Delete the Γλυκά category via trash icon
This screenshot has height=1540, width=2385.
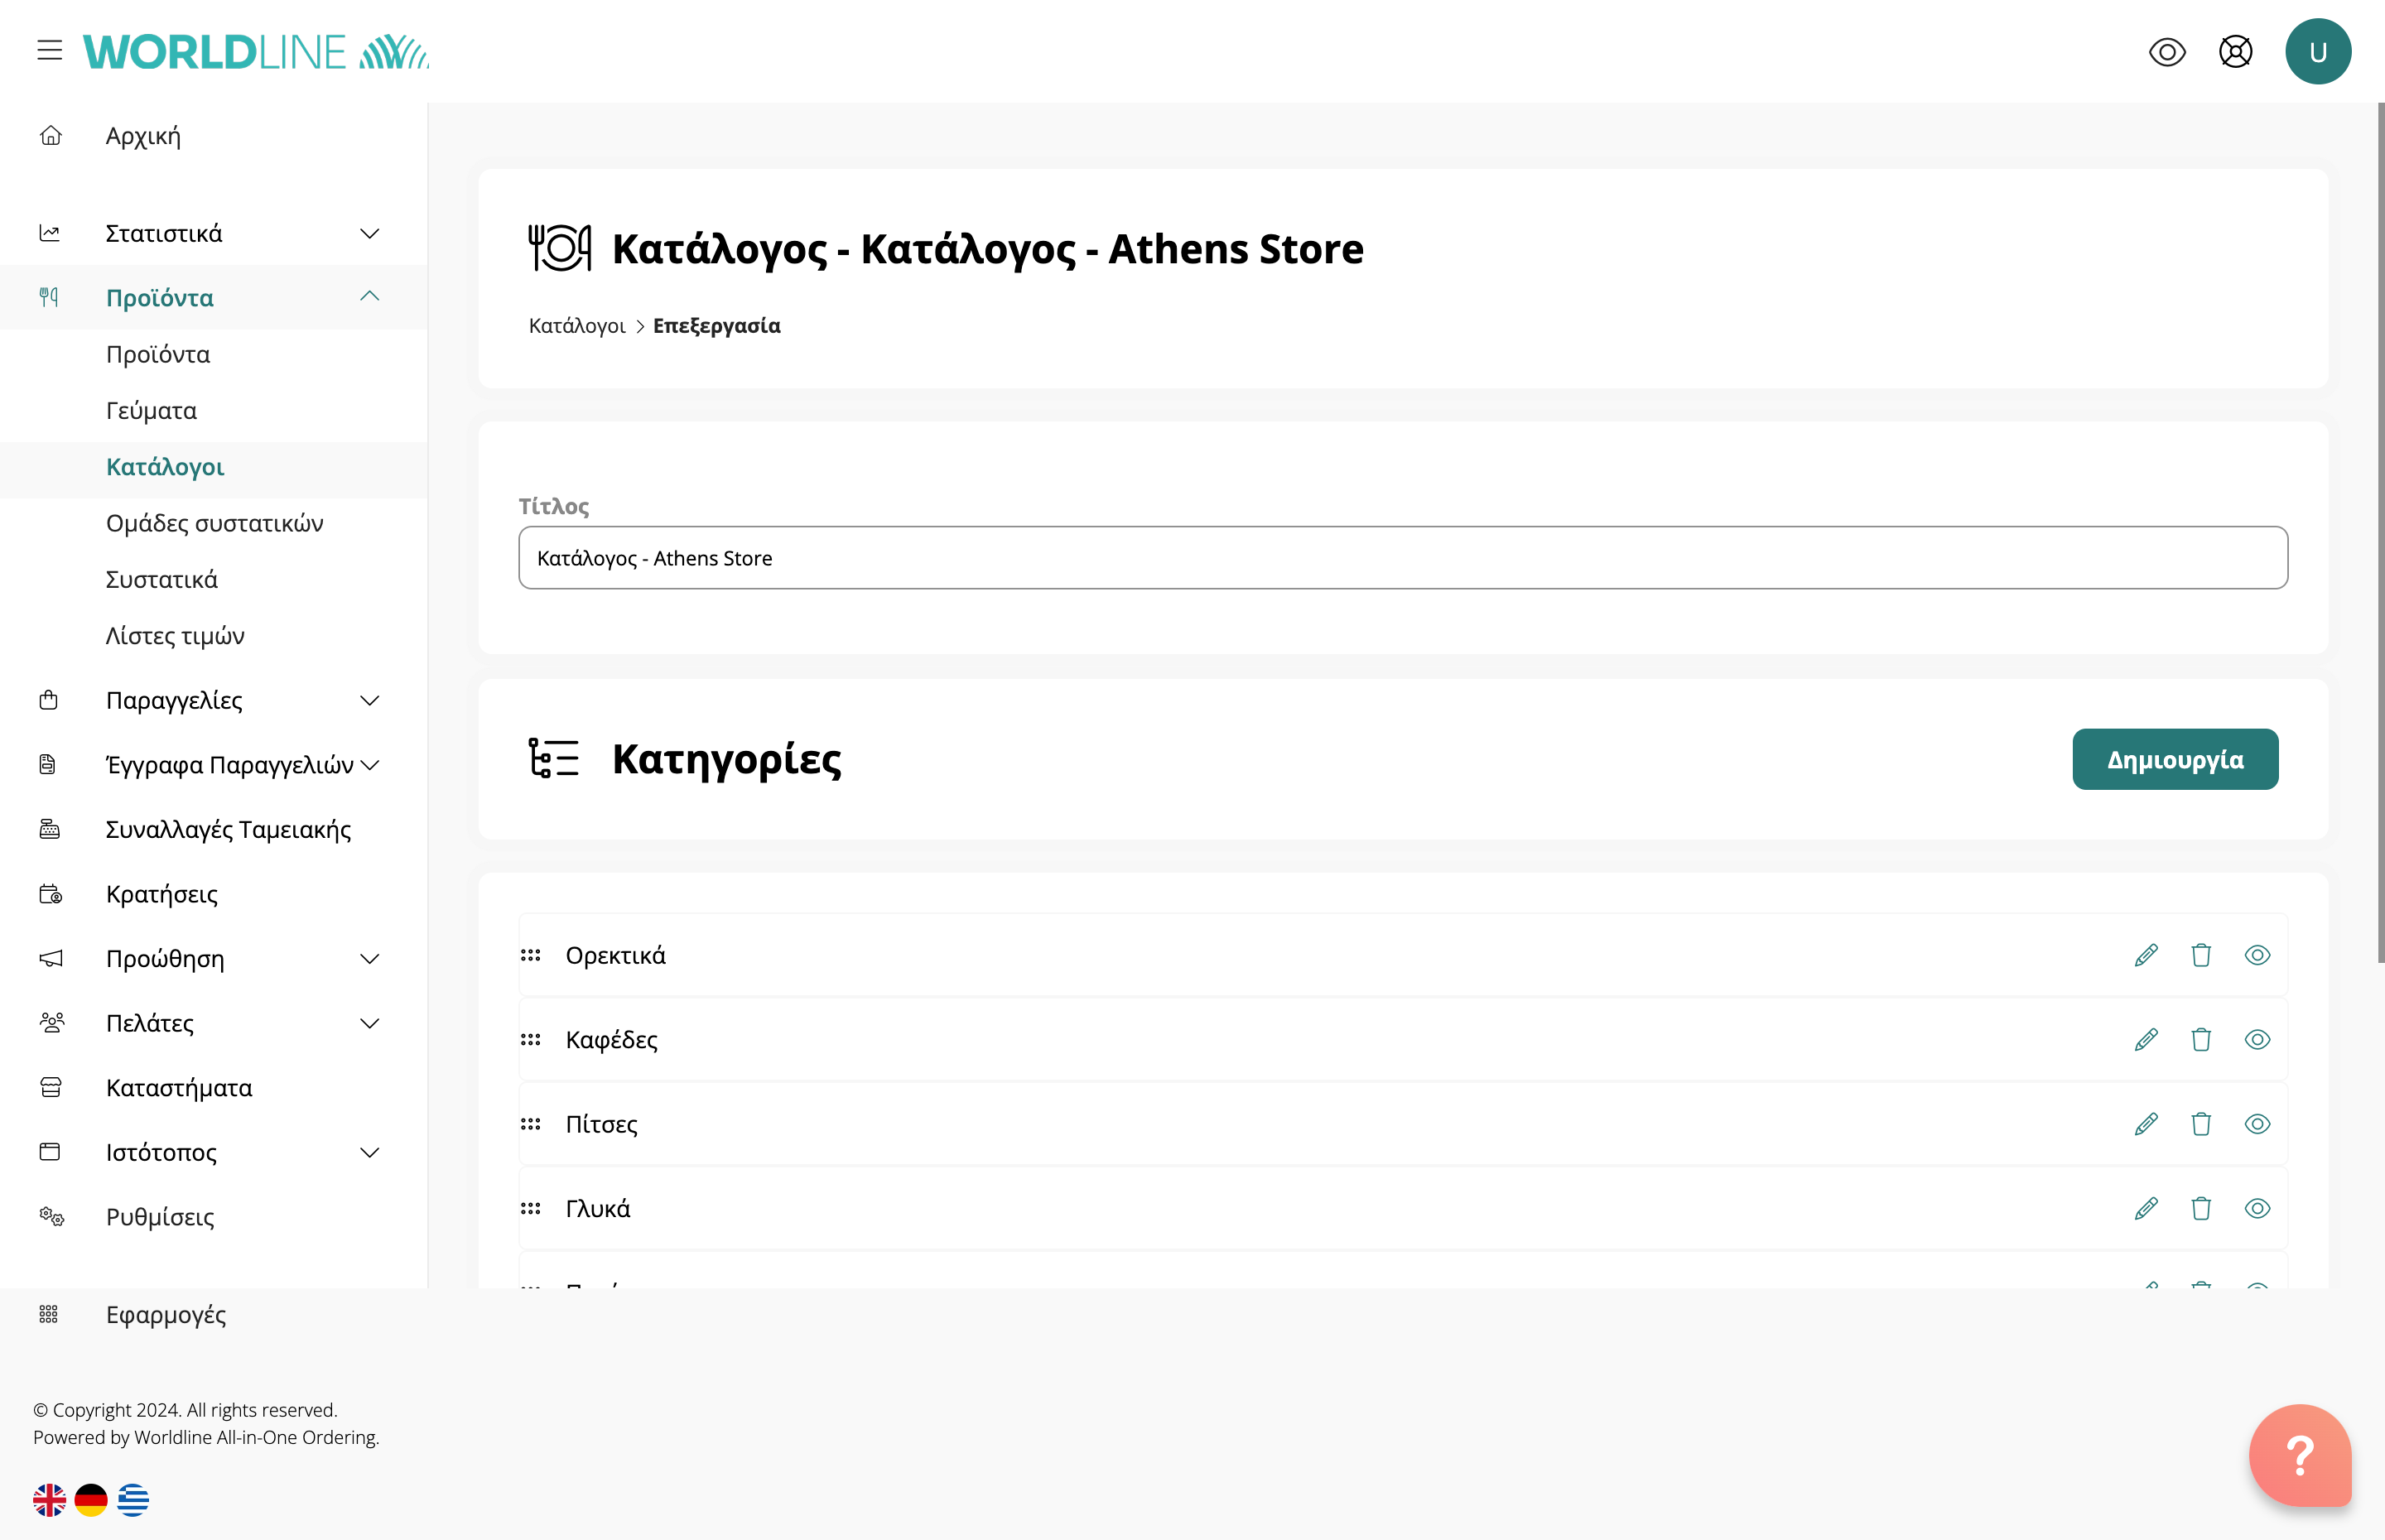(x=2200, y=1209)
